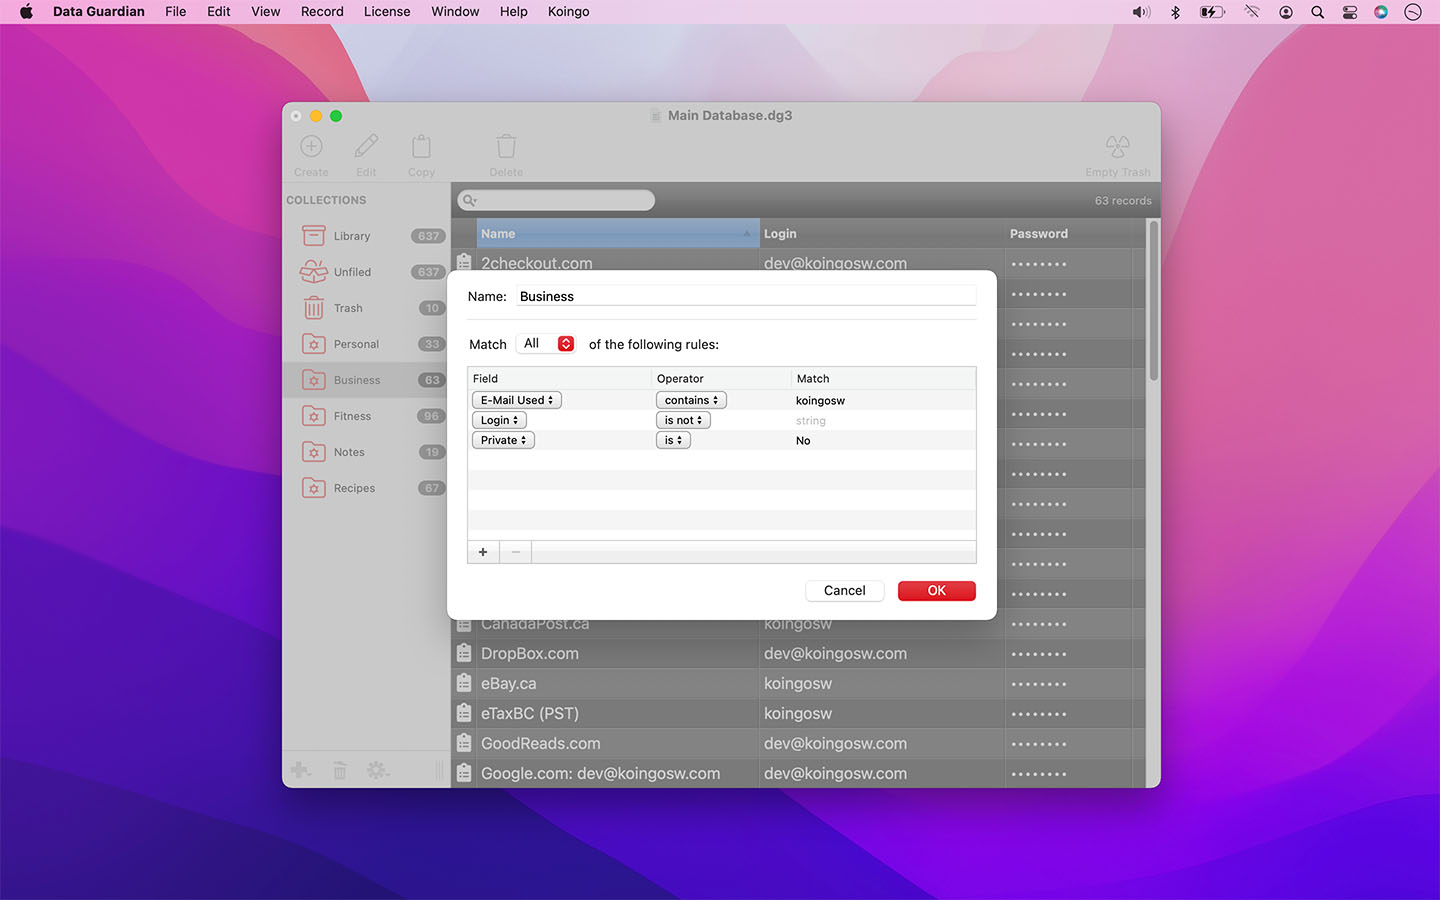Open the contains operator dropdown

pyautogui.click(x=690, y=399)
